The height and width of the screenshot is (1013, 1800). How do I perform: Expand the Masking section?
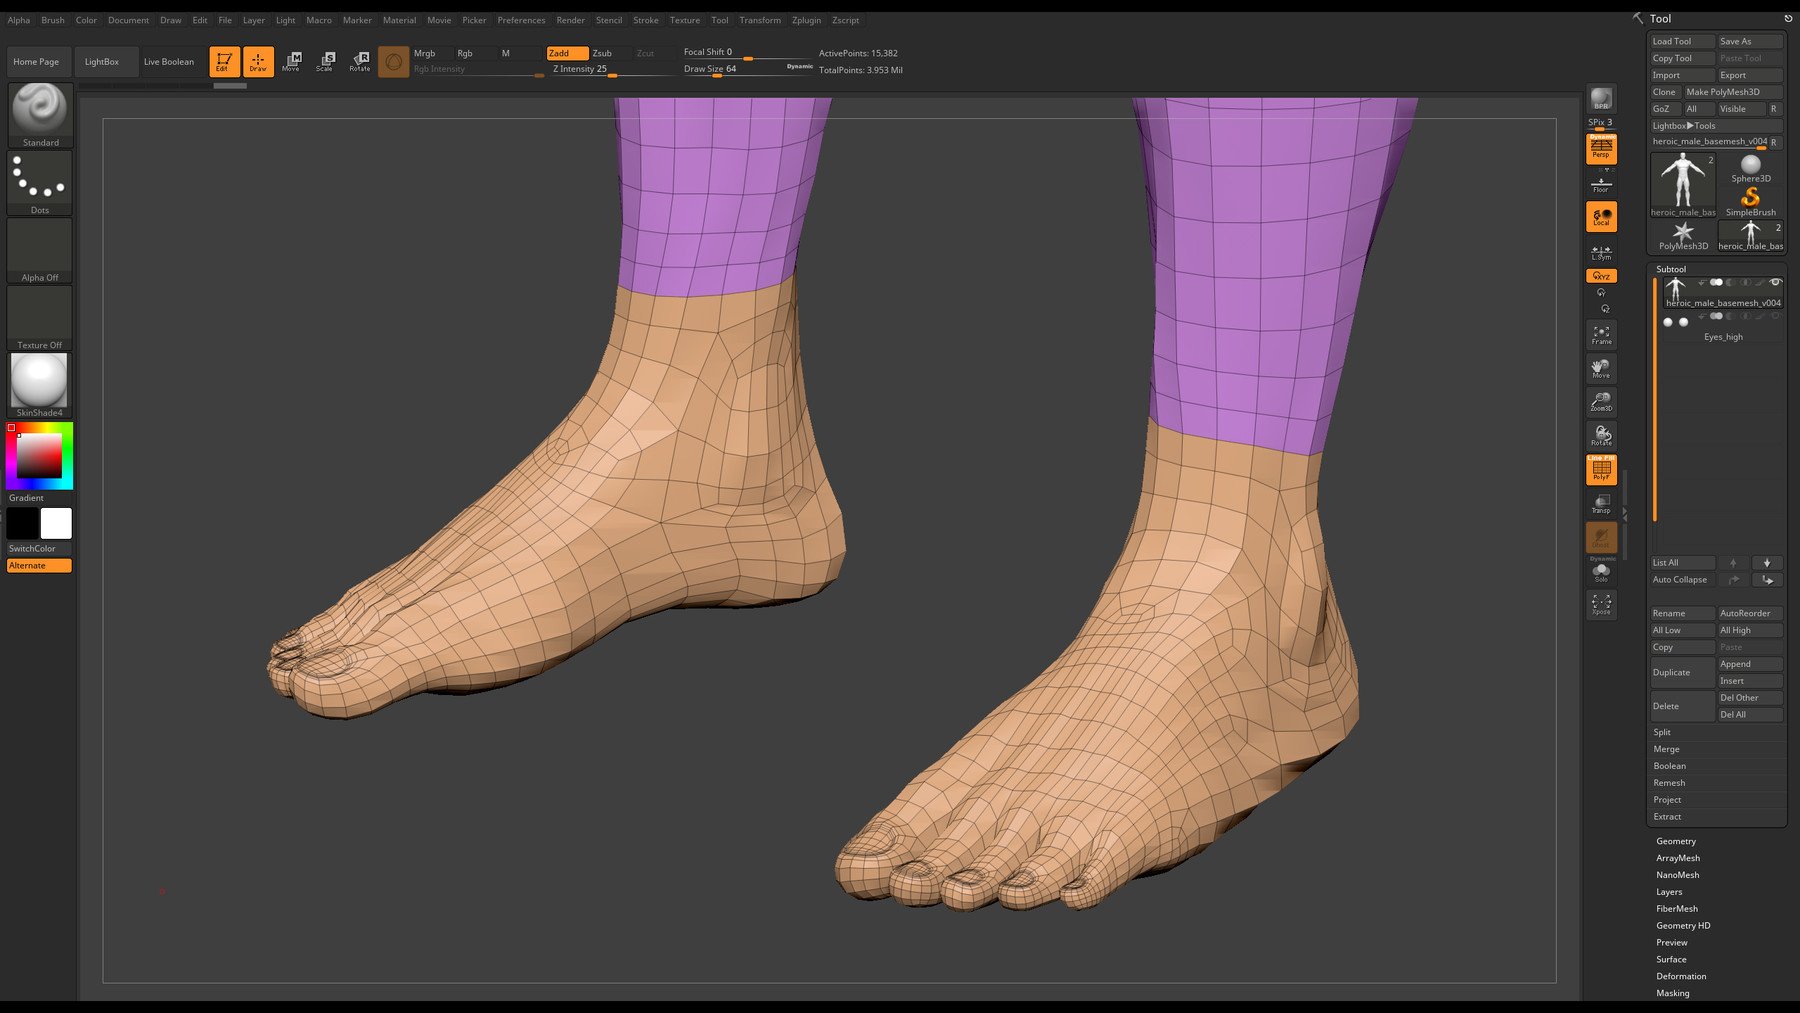(1673, 993)
